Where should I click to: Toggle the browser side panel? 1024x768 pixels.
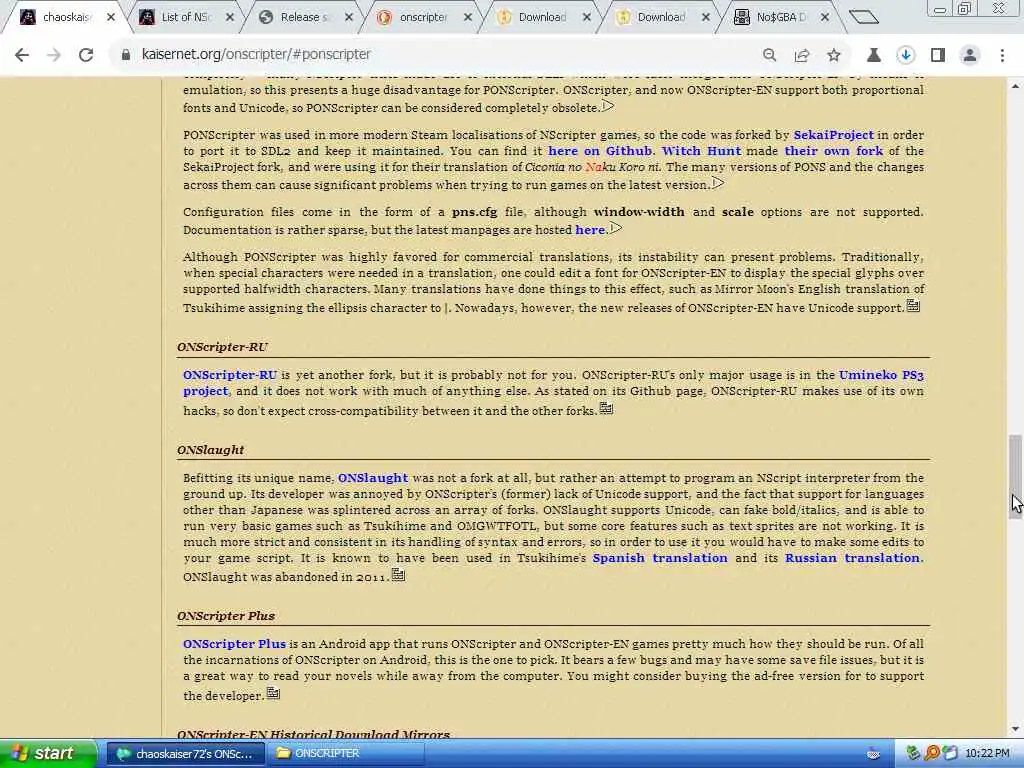(x=938, y=55)
